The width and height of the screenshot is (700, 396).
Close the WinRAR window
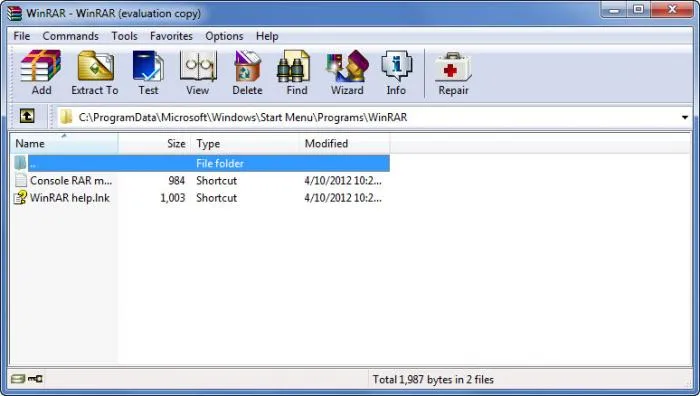[x=672, y=9]
